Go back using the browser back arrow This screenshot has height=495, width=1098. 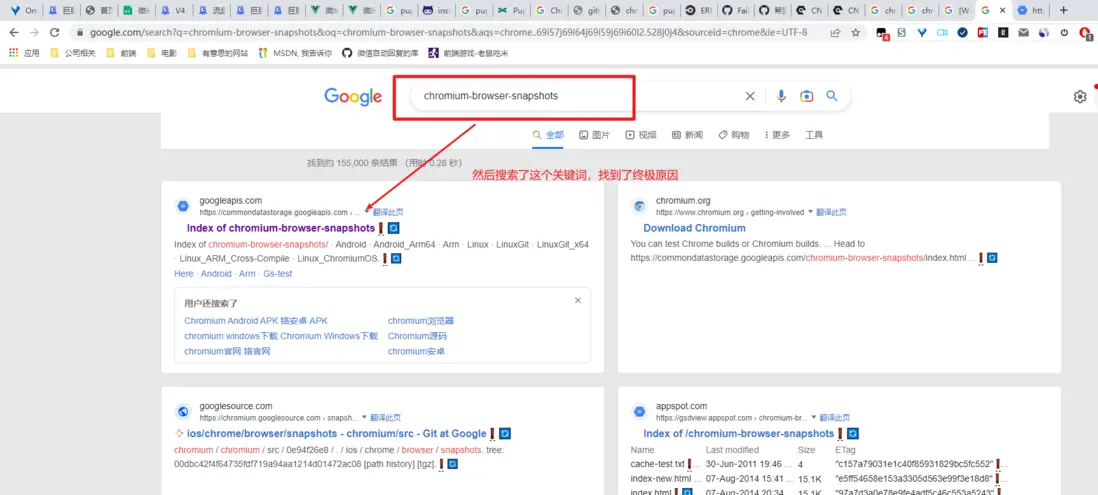coord(15,33)
